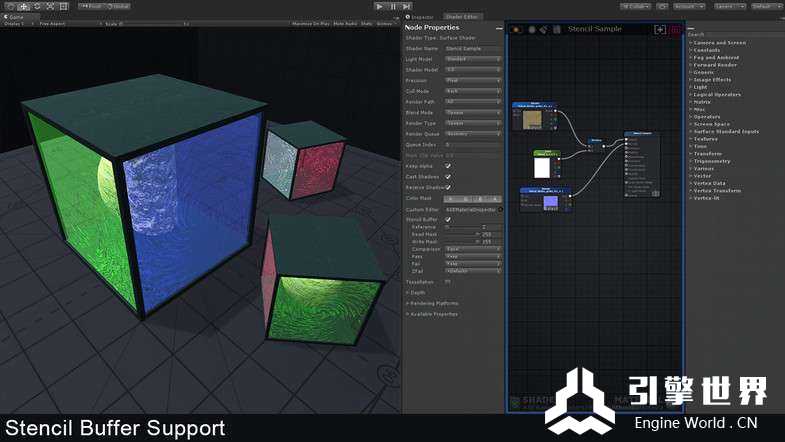Click the Color Mask channel buttons
The image size is (785, 442).
pyautogui.click(x=473, y=199)
